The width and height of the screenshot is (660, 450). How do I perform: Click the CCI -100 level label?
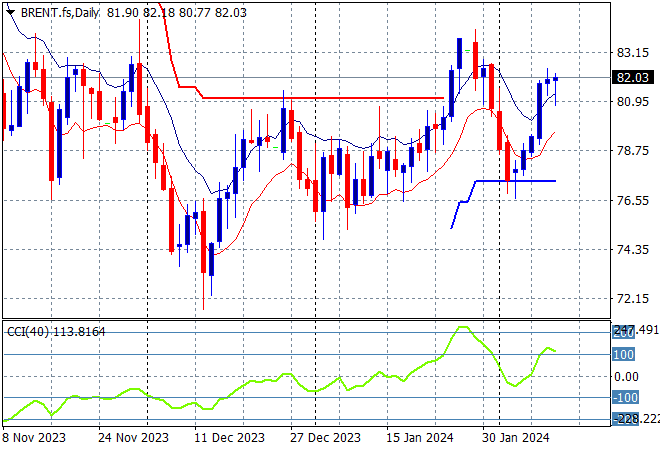pyautogui.click(x=625, y=397)
